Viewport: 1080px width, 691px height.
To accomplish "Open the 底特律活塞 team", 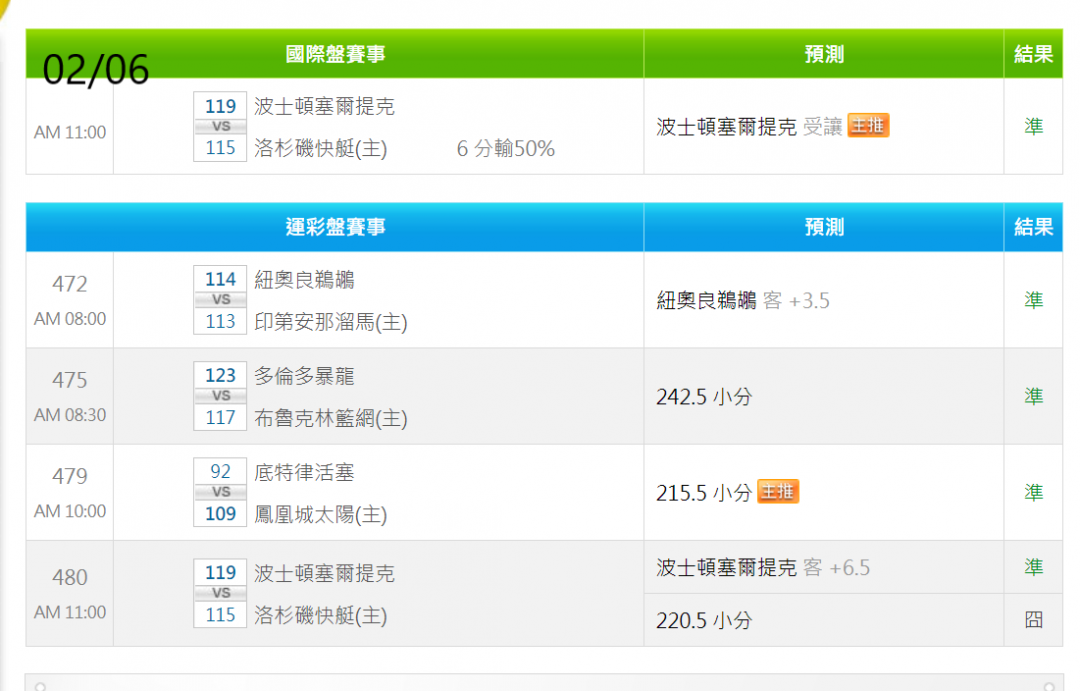I will click(304, 473).
